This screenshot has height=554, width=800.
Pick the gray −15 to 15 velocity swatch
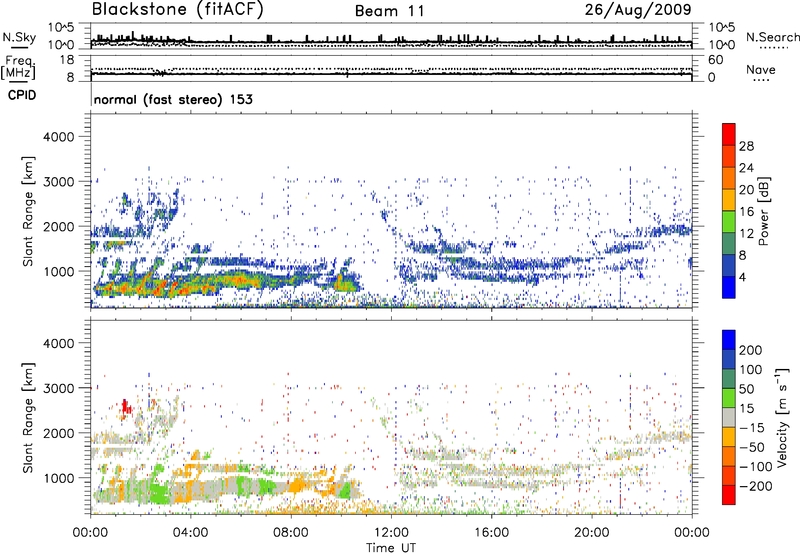(729, 417)
